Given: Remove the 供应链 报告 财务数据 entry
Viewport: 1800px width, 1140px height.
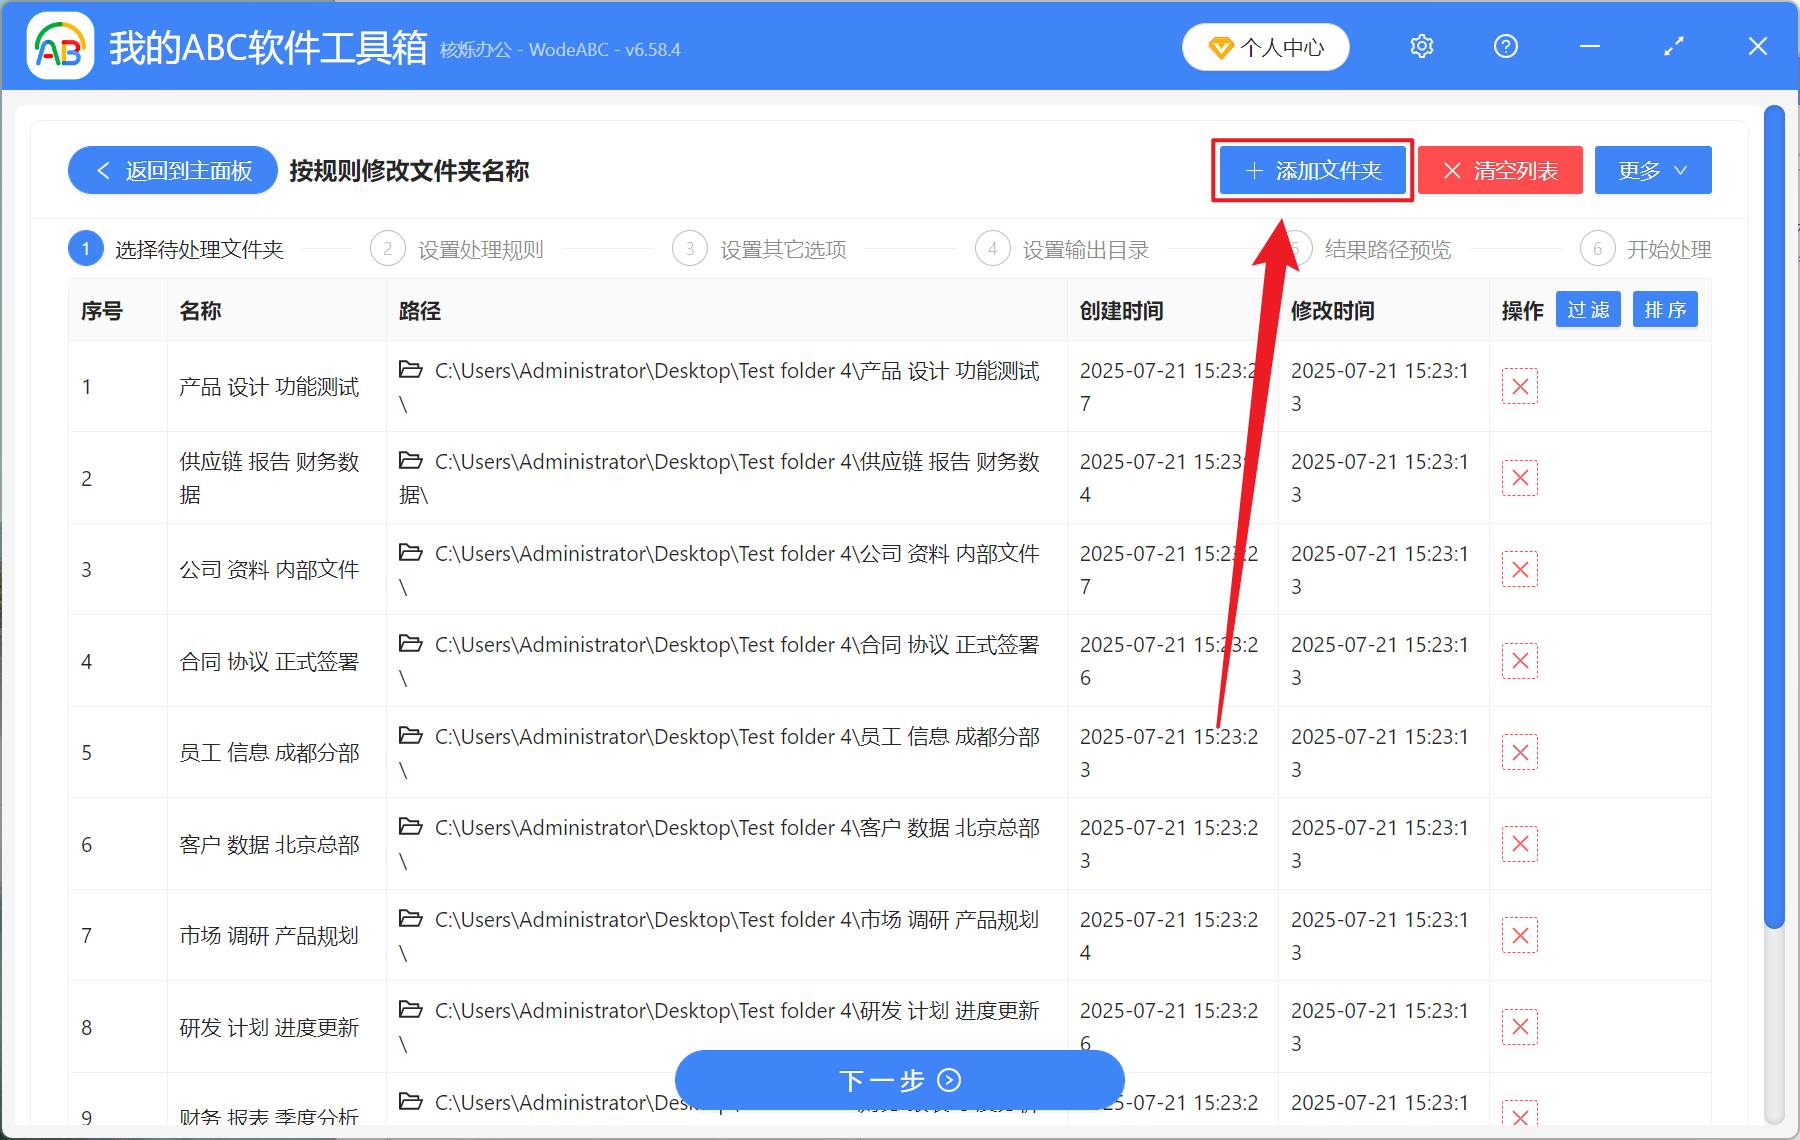Looking at the screenshot, I should [x=1519, y=477].
